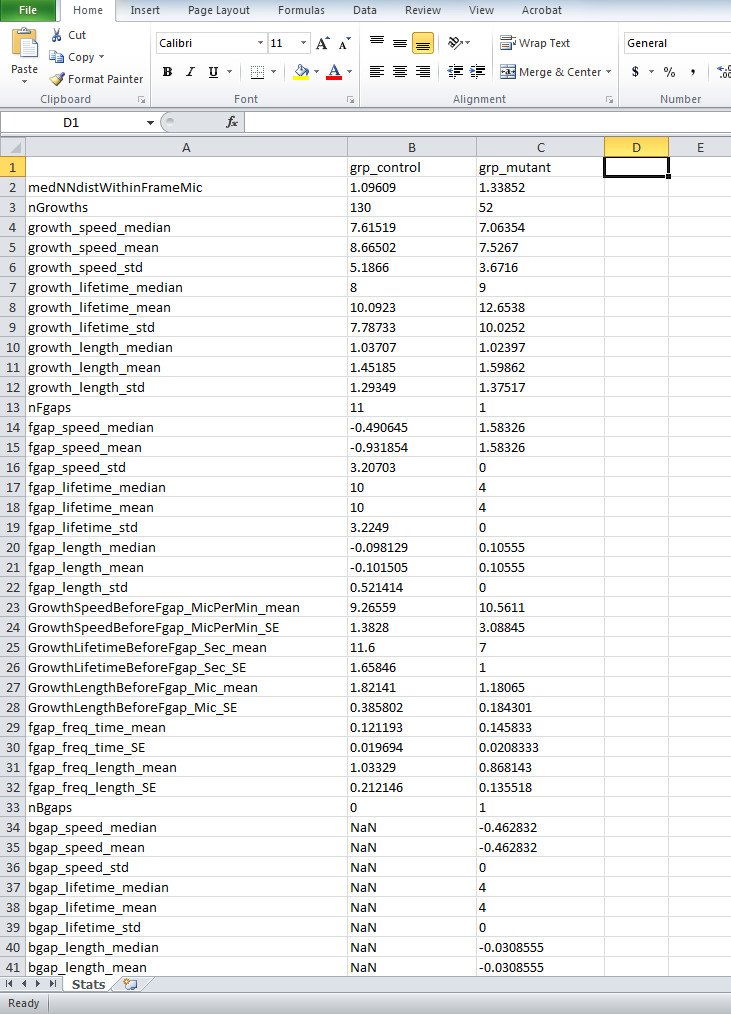The height and width of the screenshot is (1014, 731).
Task: Select the Stats sheet tab
Action: [89, 984]
